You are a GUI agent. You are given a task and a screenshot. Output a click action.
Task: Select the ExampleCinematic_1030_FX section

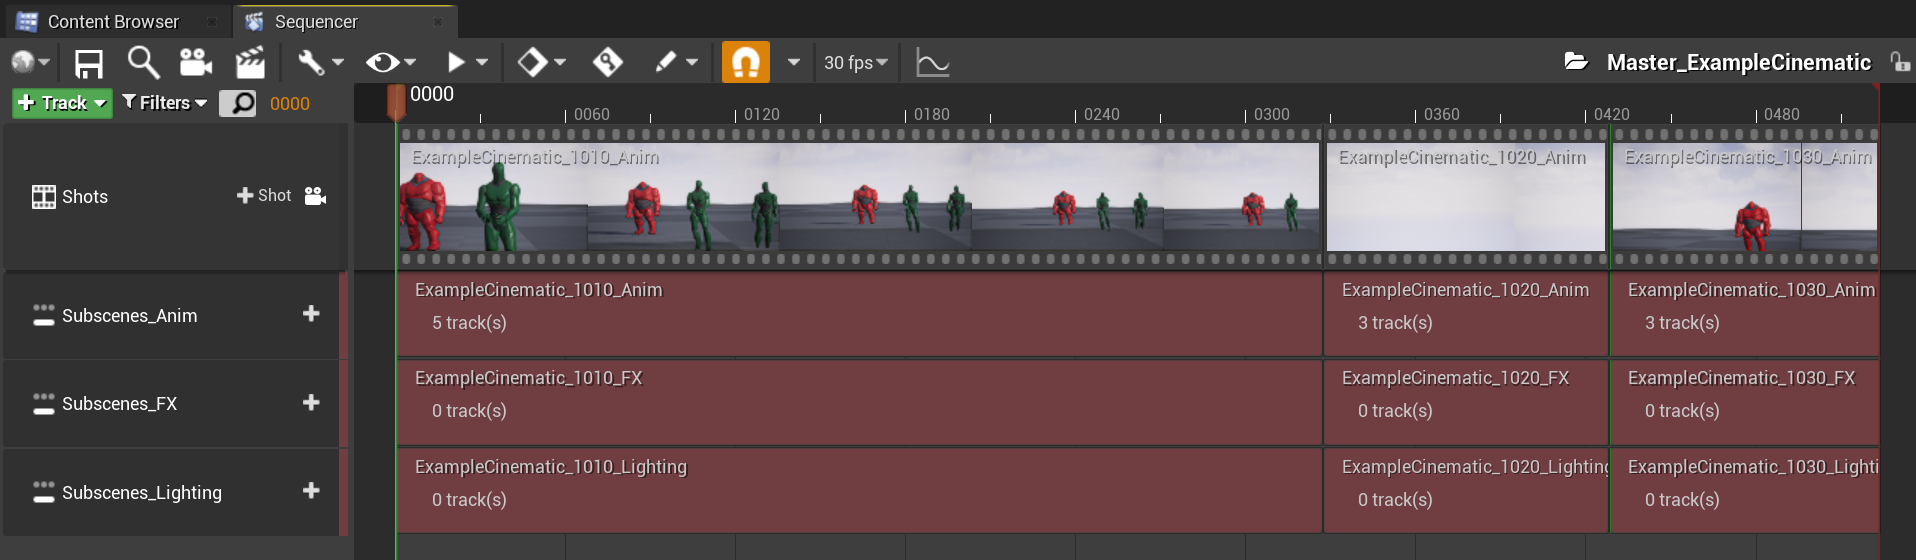(1745, 402)
